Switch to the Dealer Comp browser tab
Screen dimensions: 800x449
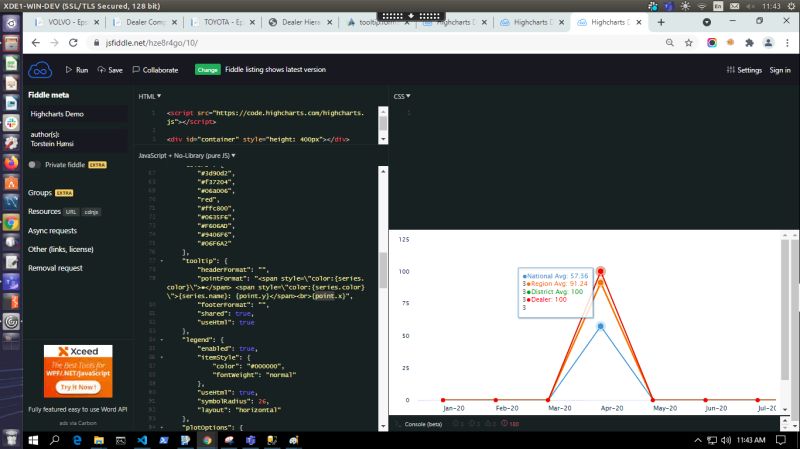(144, 22)
